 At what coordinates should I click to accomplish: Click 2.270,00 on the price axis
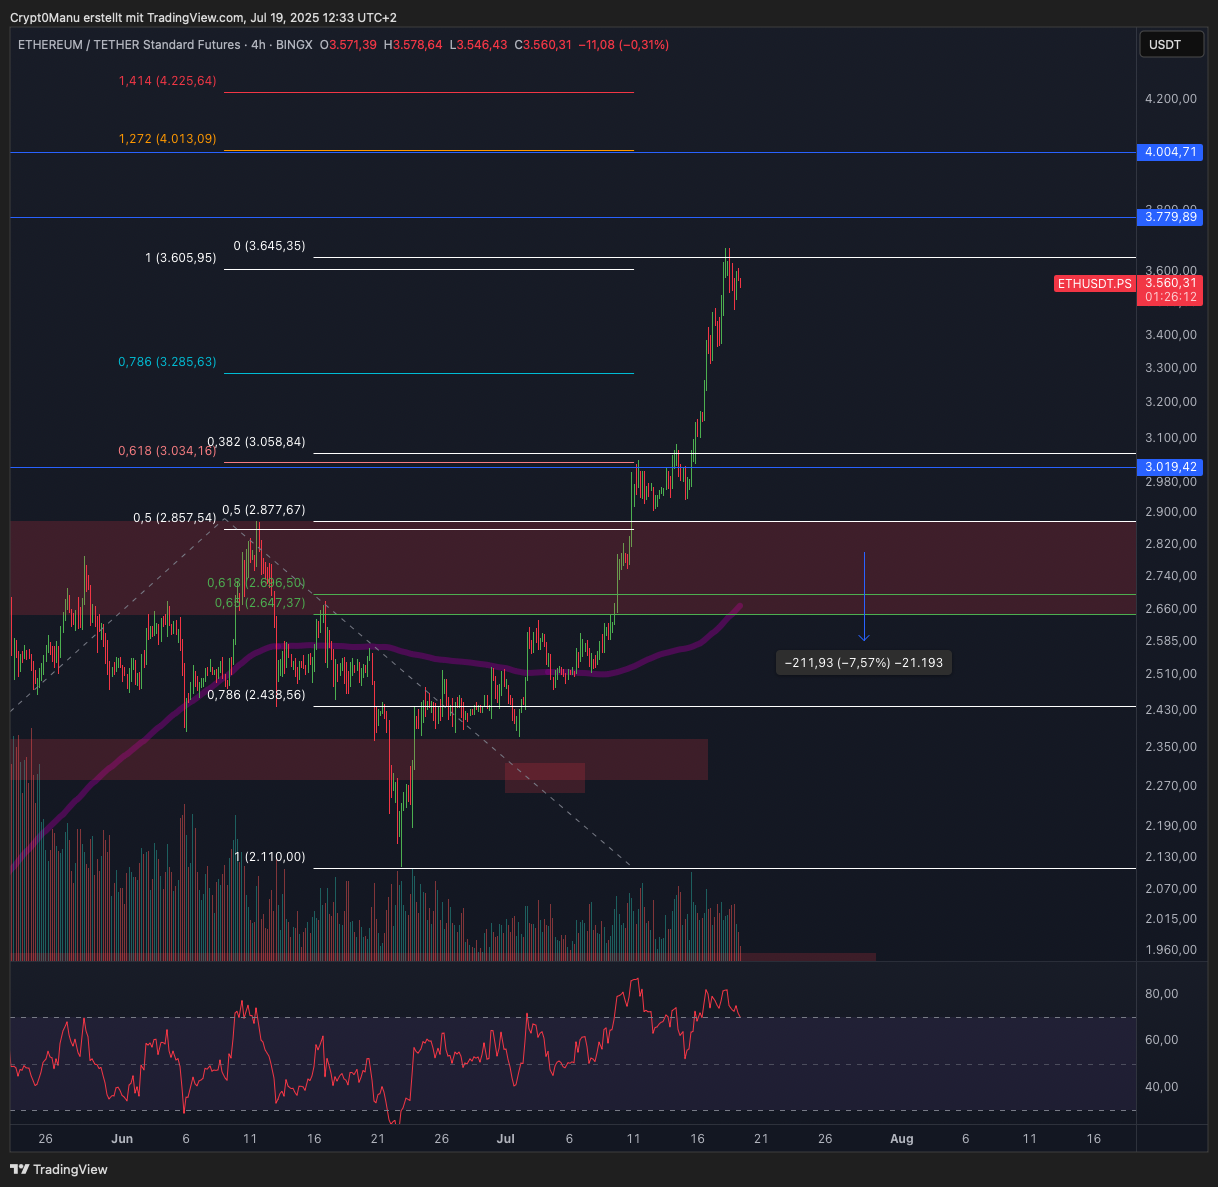1170,785
